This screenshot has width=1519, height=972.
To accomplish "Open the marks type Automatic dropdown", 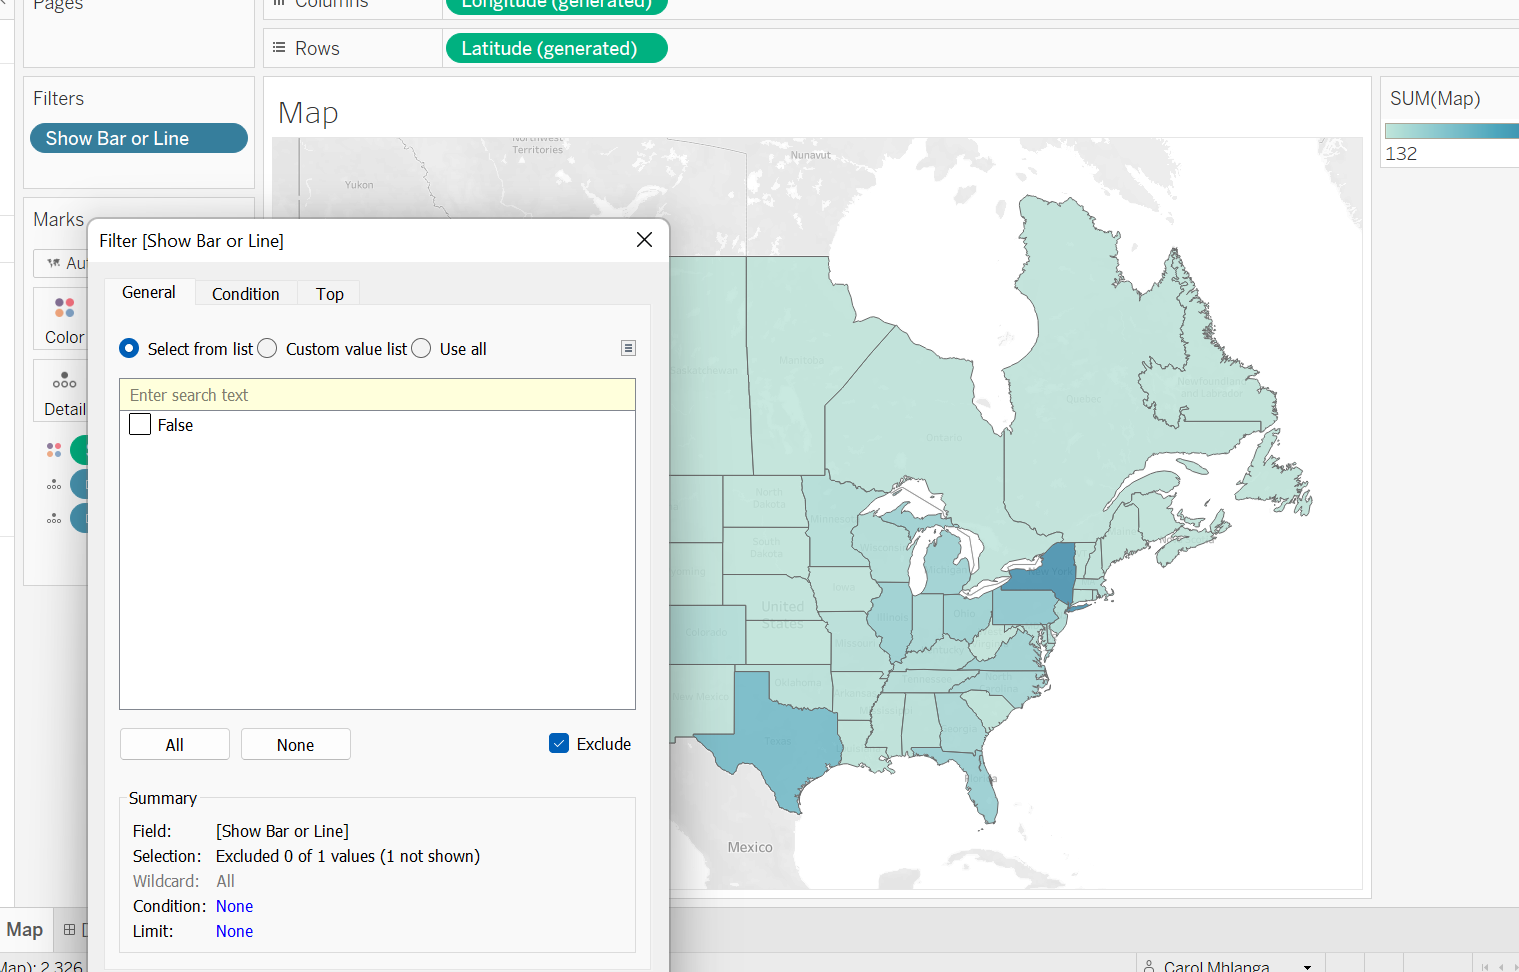I will pos(62,263).
